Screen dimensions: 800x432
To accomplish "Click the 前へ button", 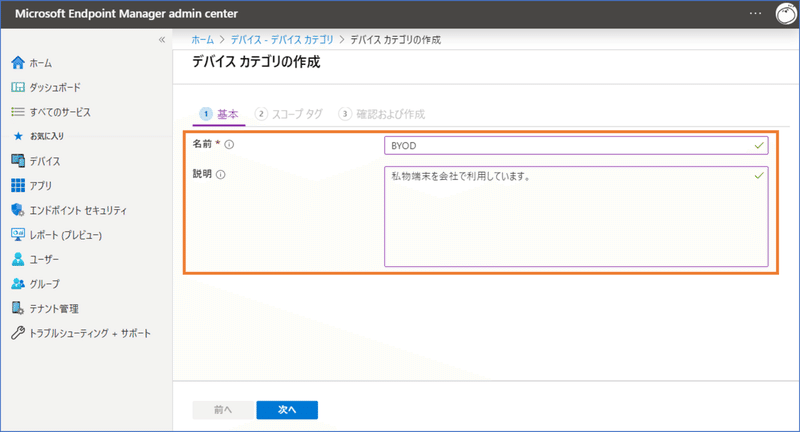I will click(223, 410).
